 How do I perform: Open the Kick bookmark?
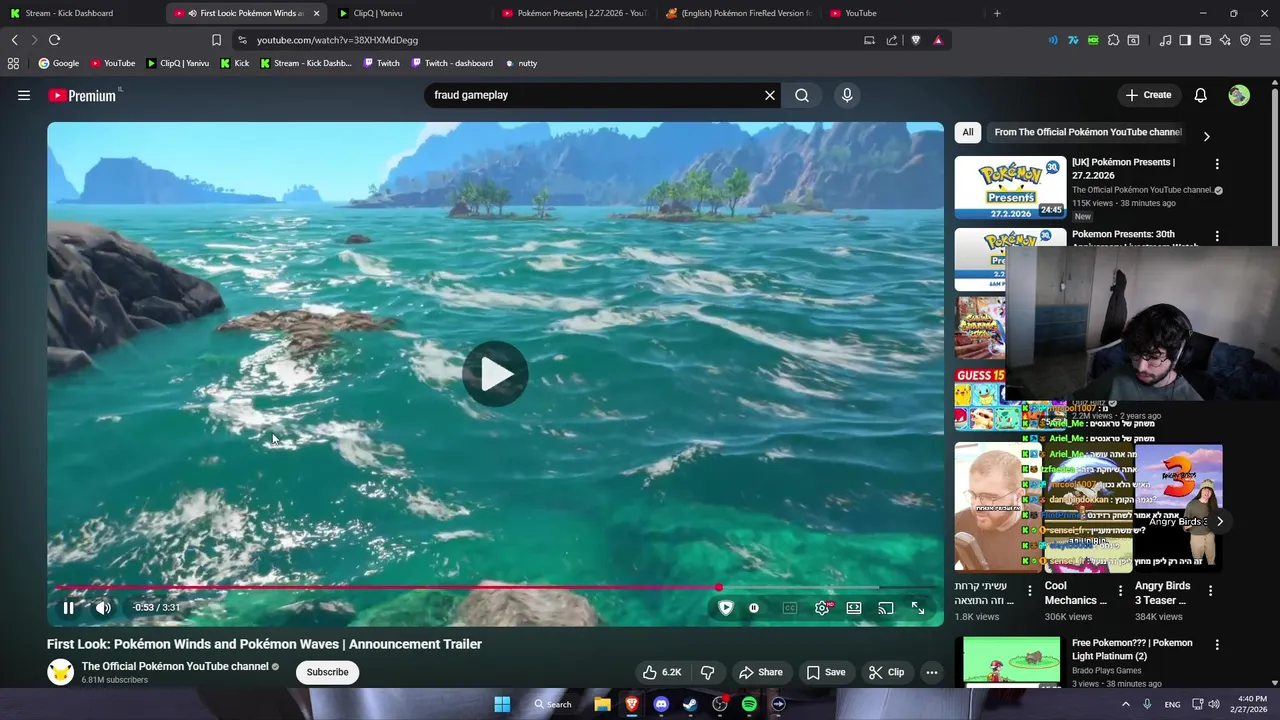pos(234,63)
